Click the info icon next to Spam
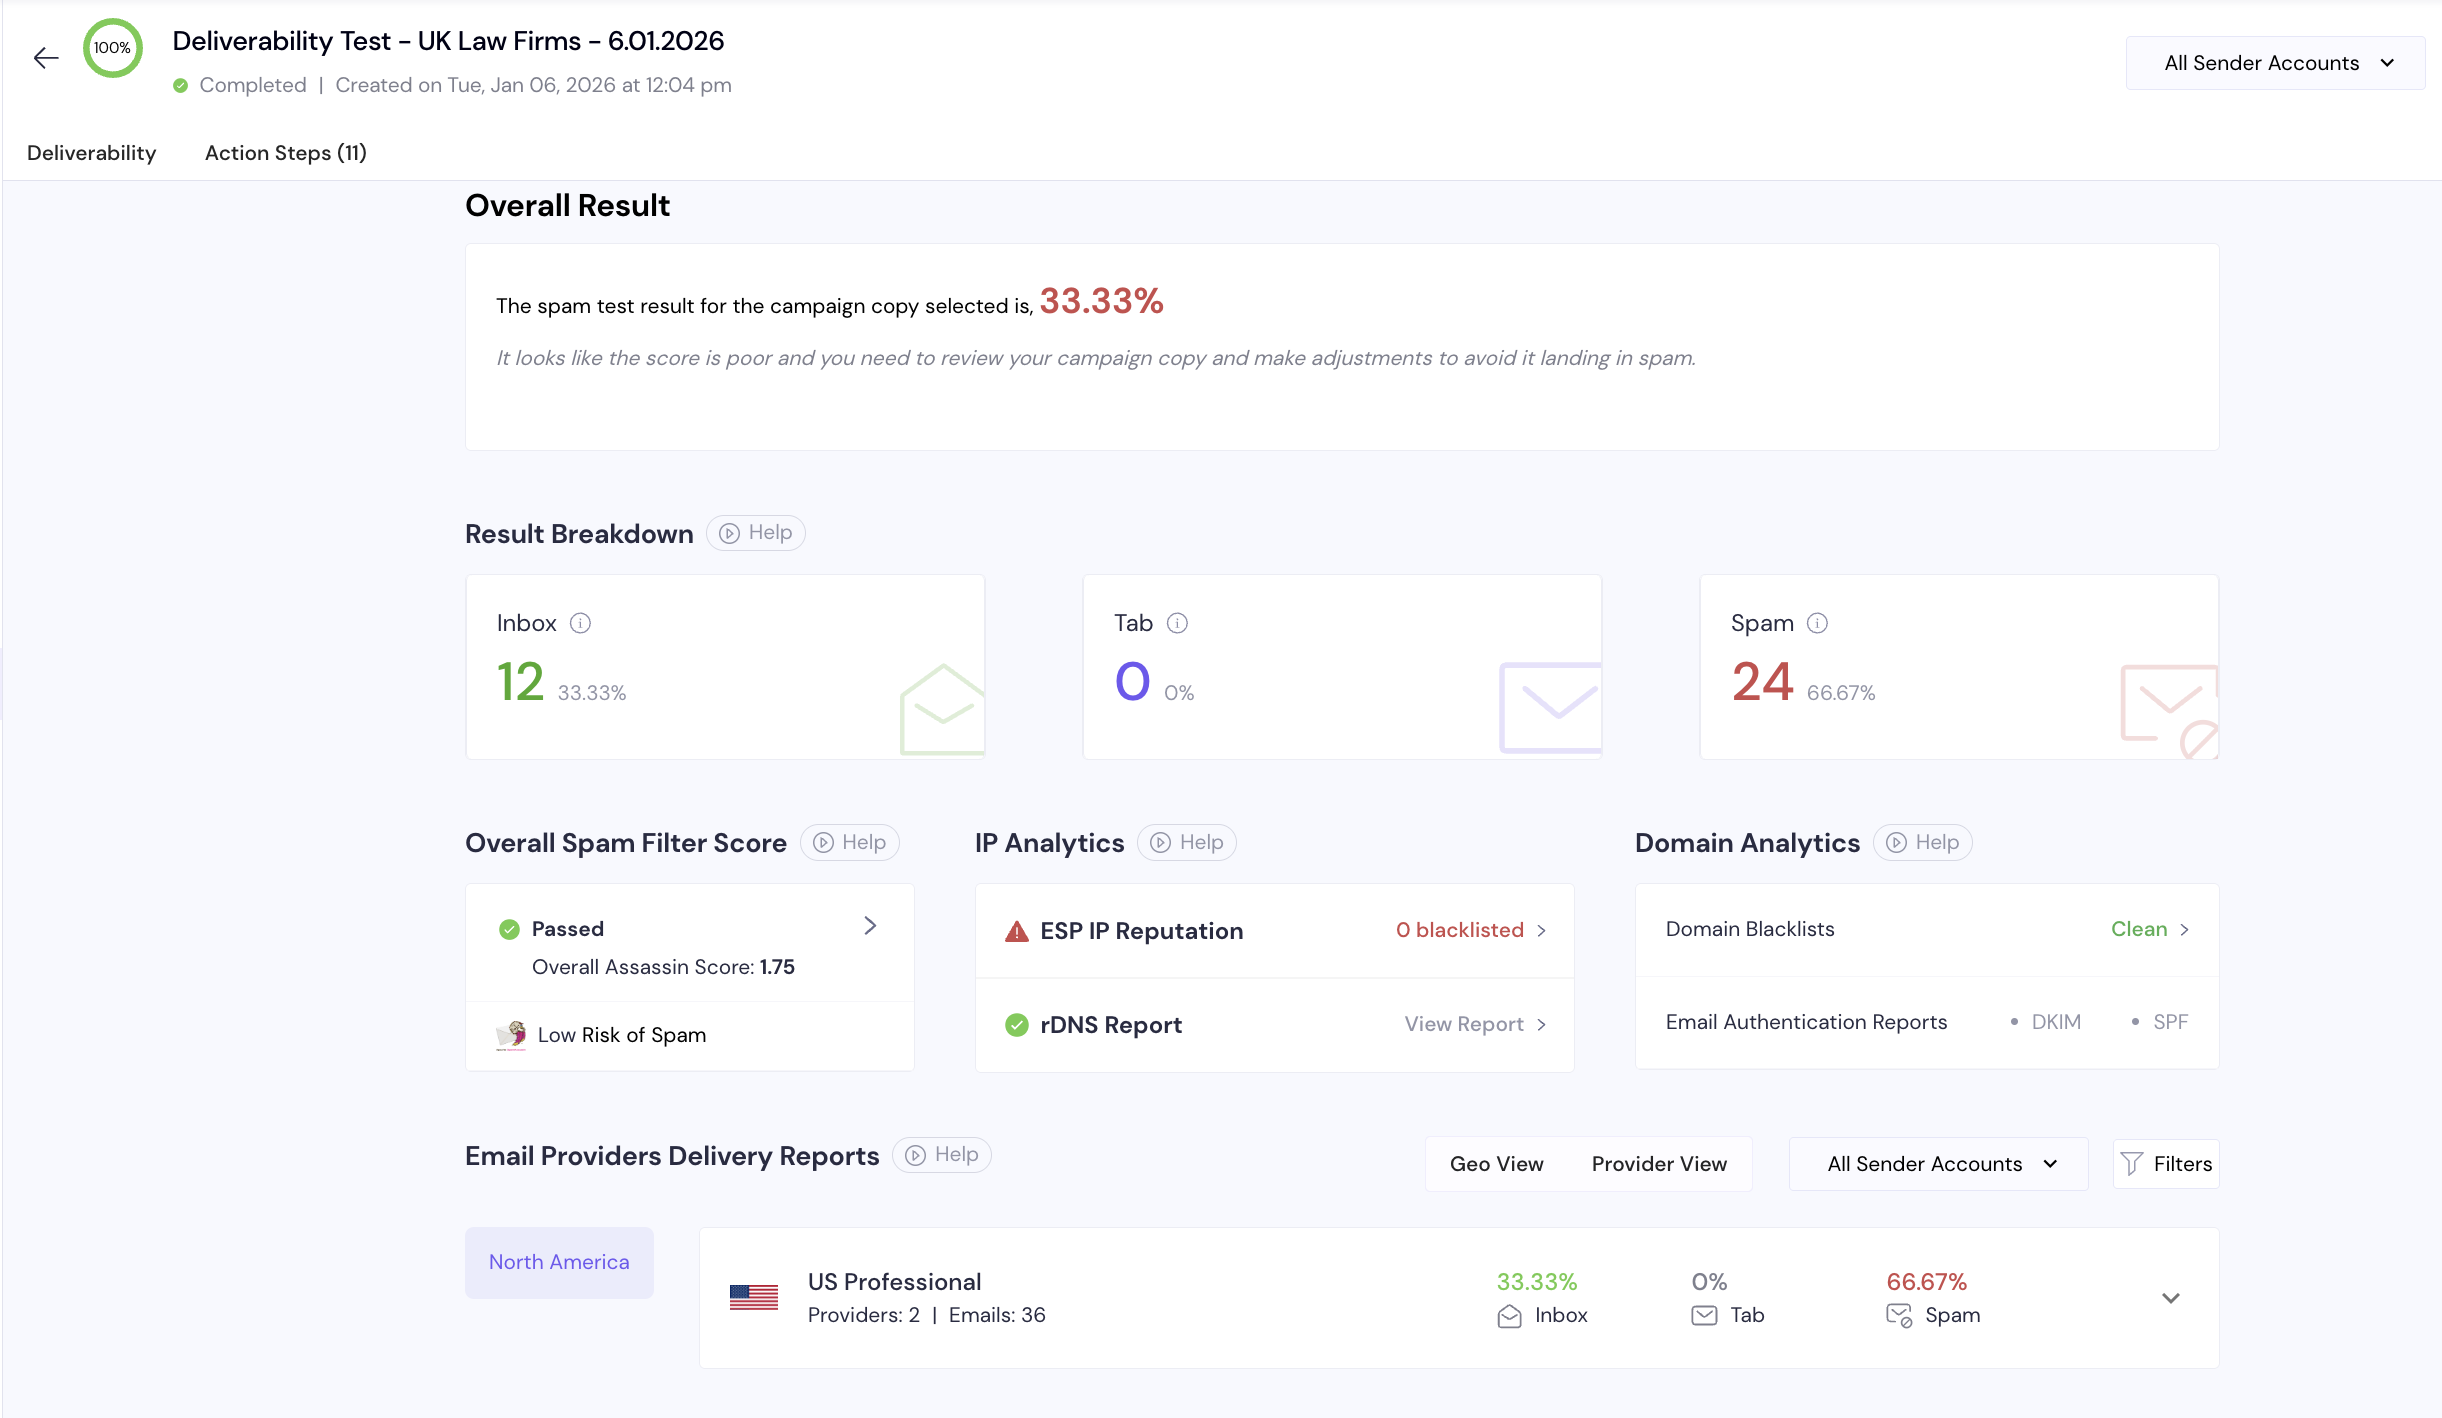This screenshot has height=1418, width=2442. [x=1817, y=623]
